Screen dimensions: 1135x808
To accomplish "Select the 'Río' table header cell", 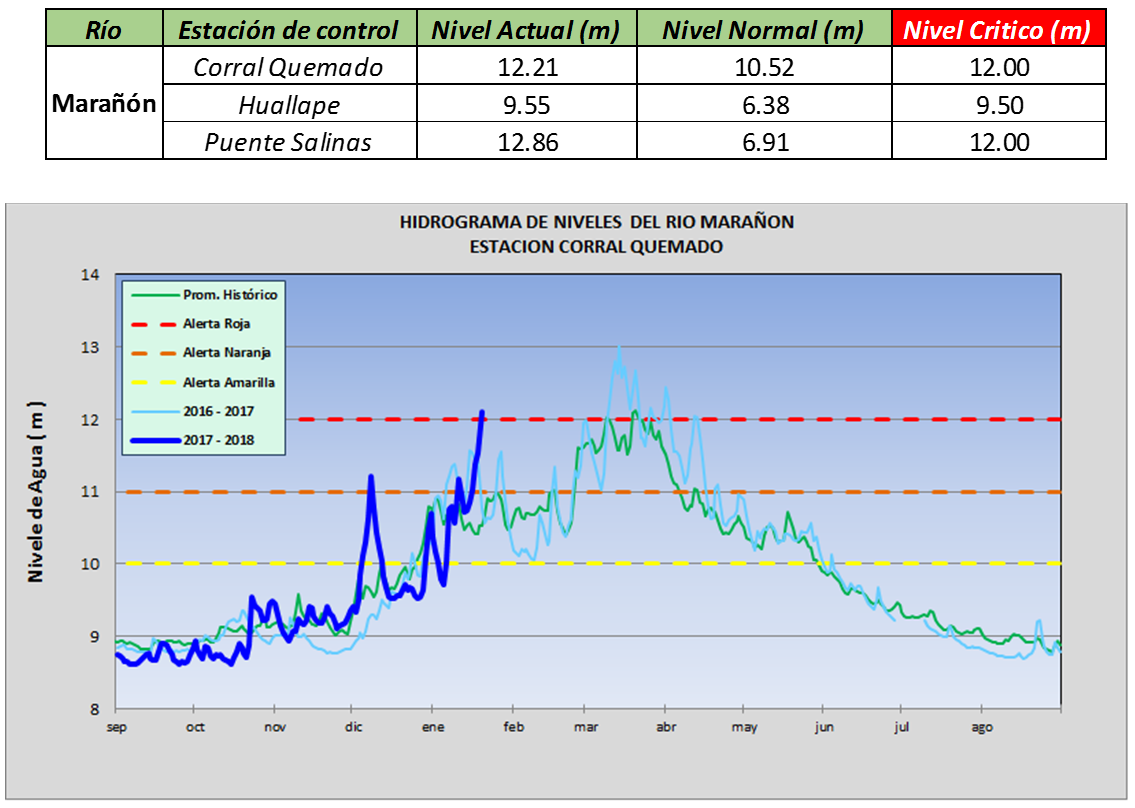I will point(104,29).
